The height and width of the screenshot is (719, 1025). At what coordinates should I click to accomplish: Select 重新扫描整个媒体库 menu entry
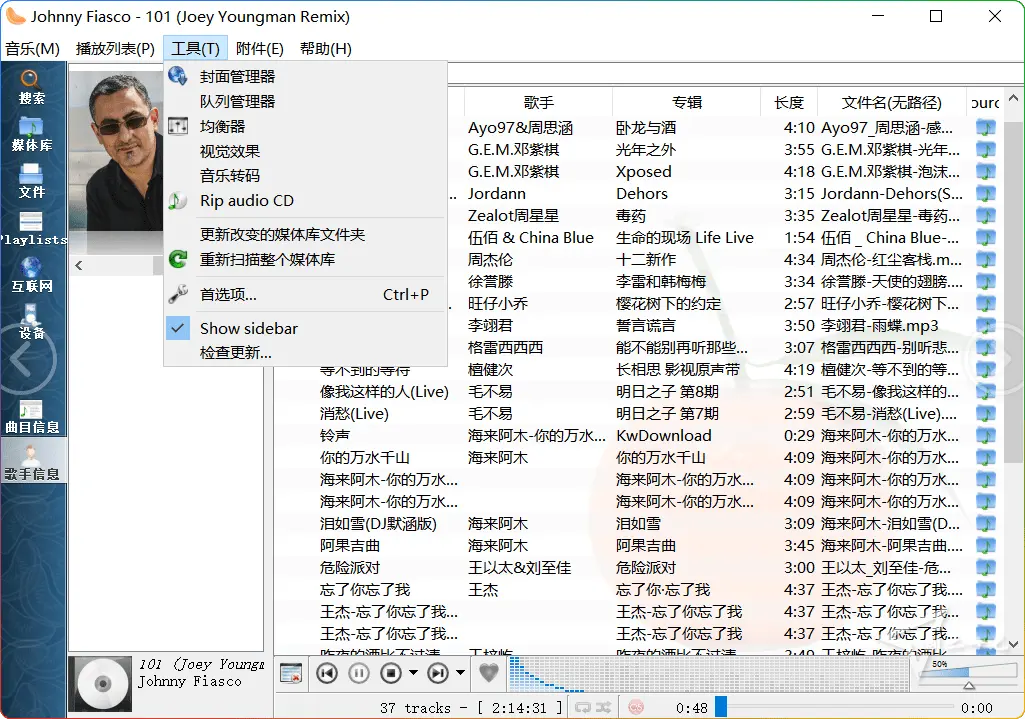click(x=305, y=259)
